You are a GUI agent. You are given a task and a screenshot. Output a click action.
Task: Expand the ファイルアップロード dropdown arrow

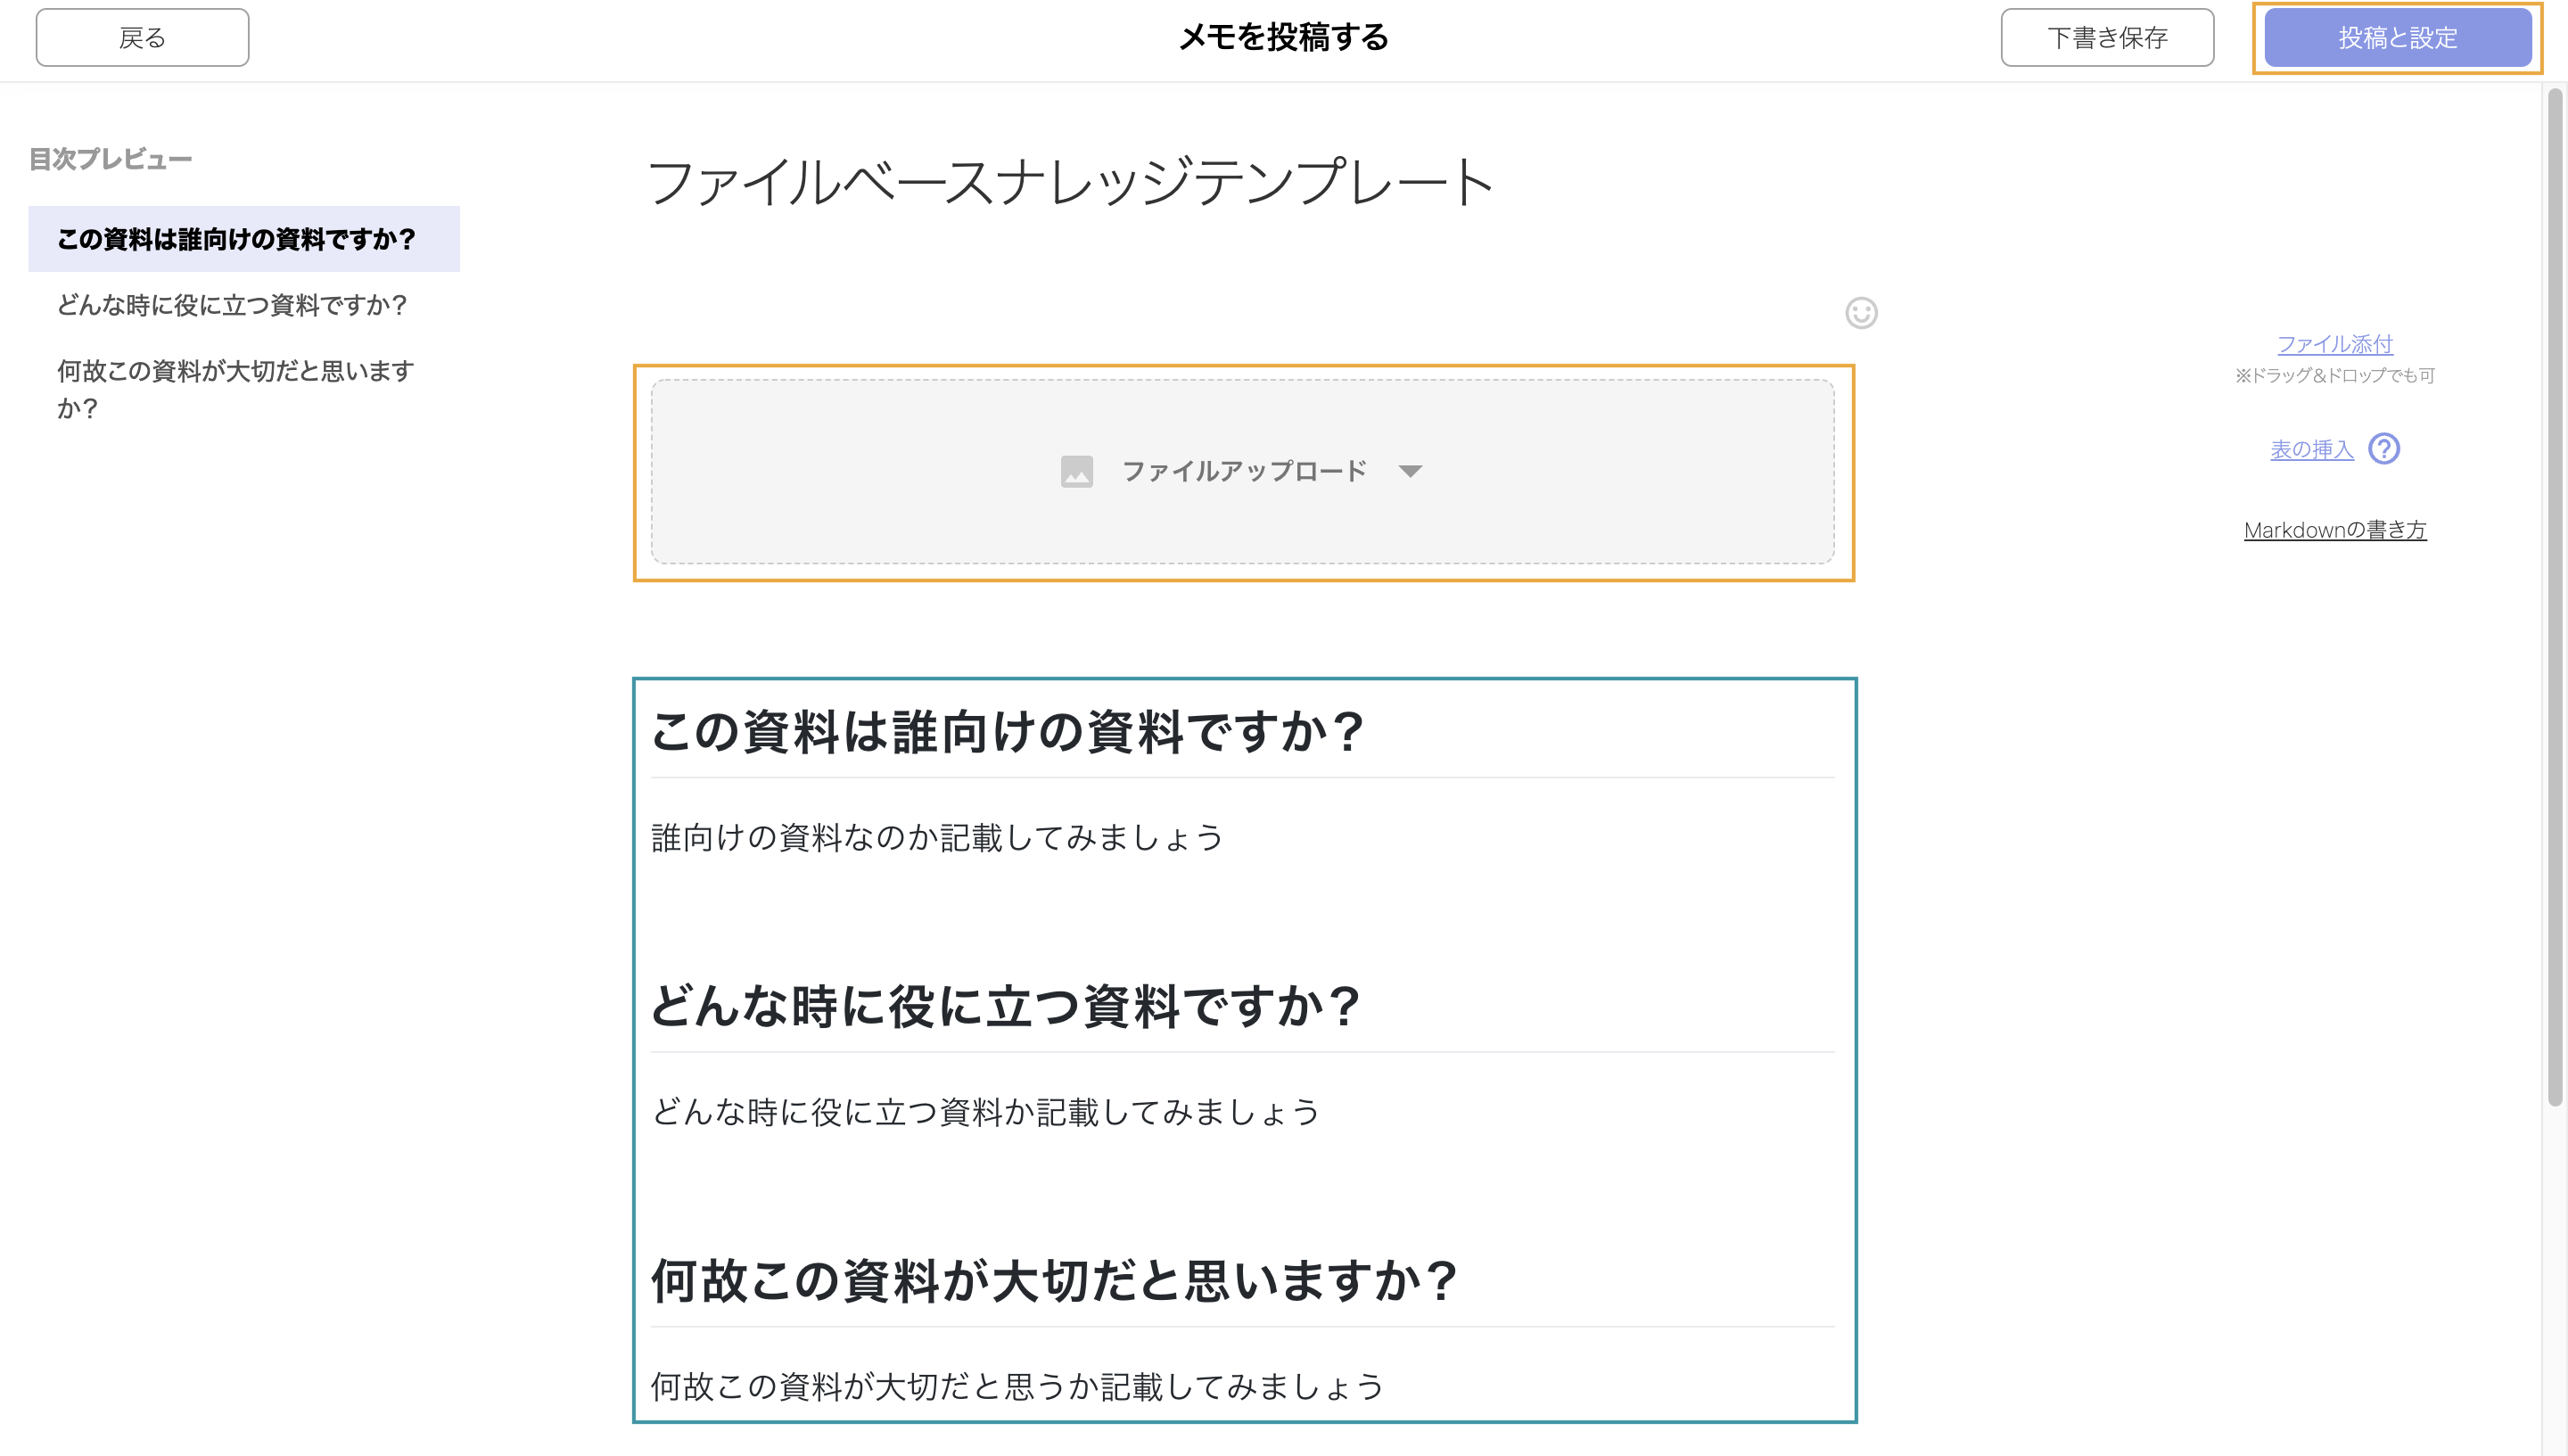(1410, 471)
